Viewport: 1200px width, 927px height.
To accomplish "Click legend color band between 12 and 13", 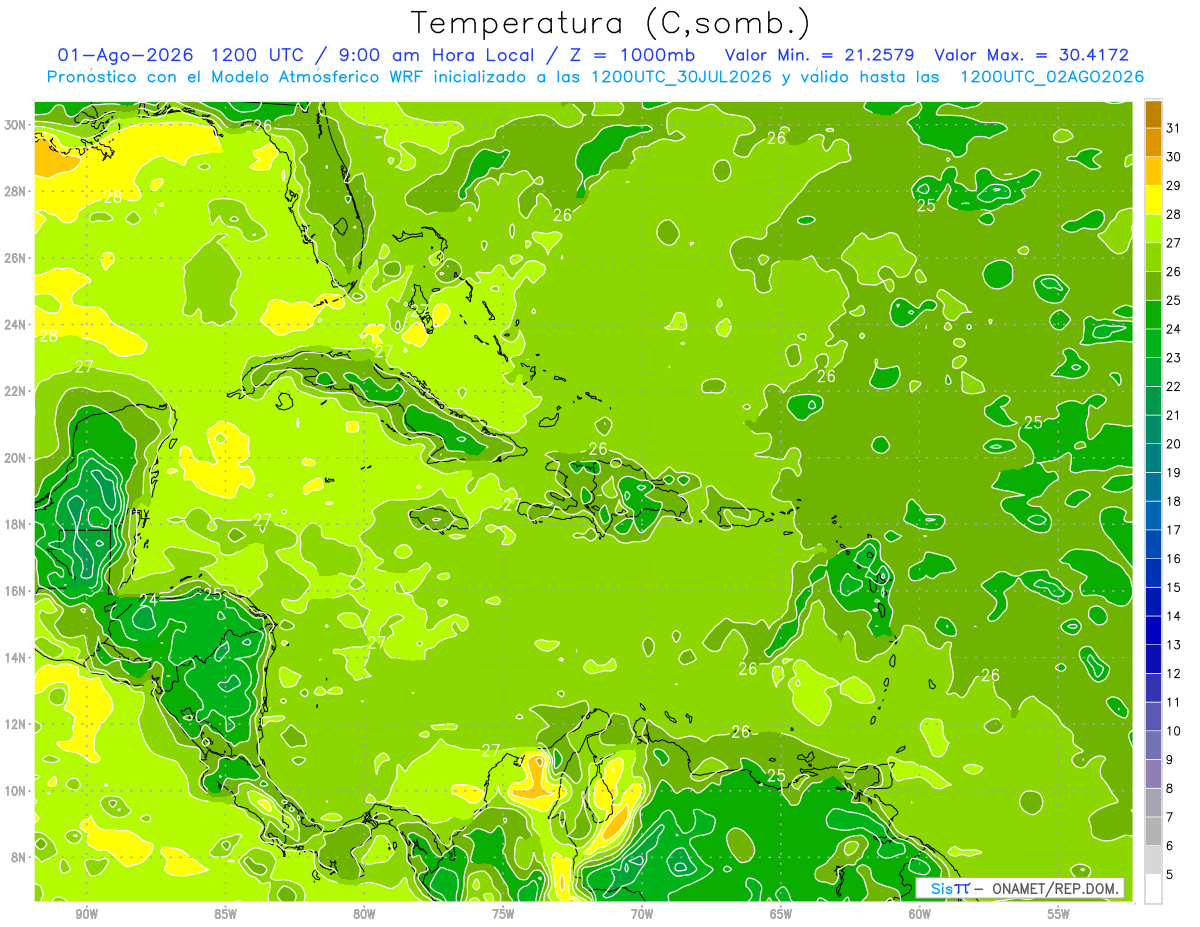I will [1153, 659].
